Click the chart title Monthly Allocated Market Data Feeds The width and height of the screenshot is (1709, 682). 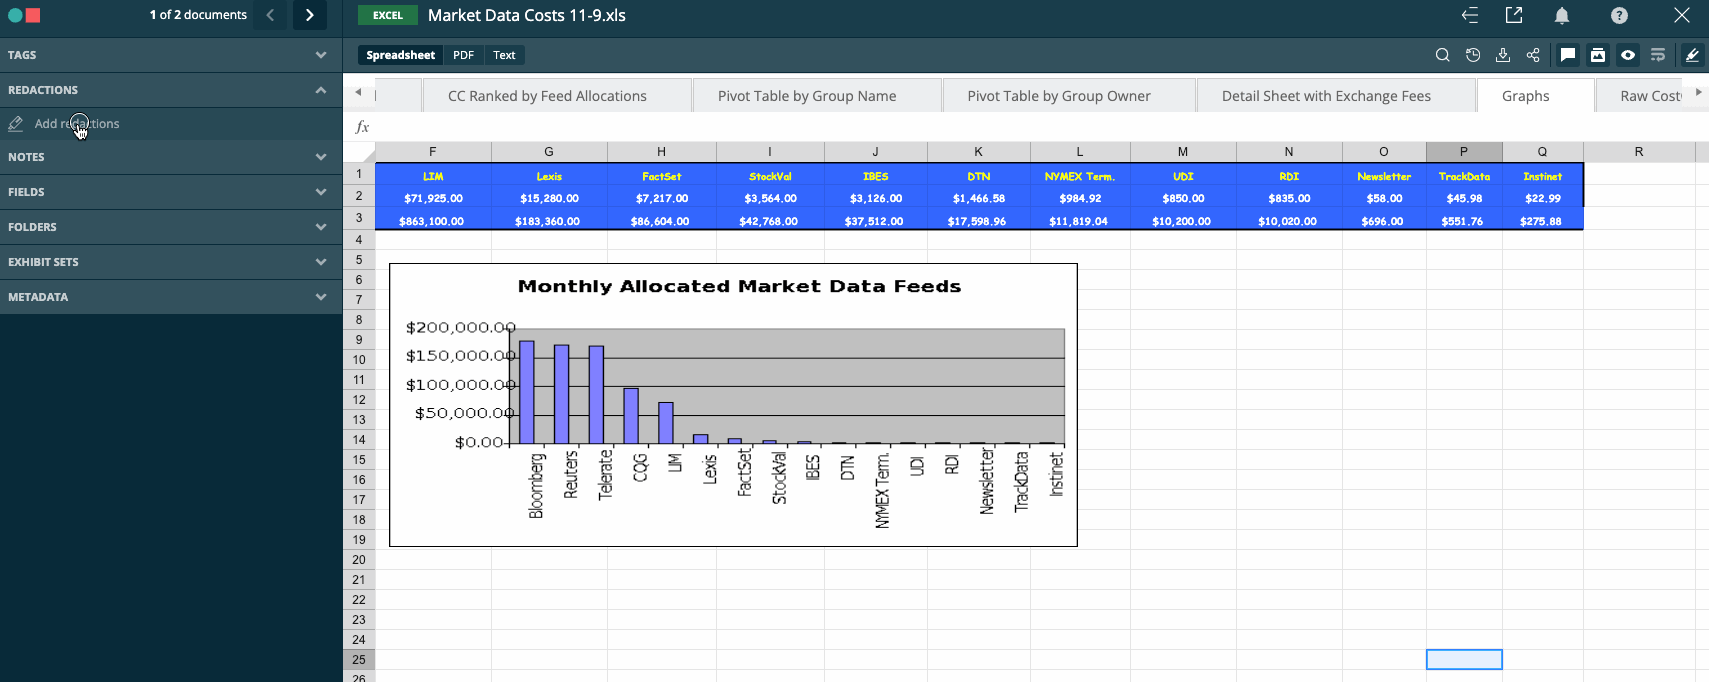[x=739, y=286]
